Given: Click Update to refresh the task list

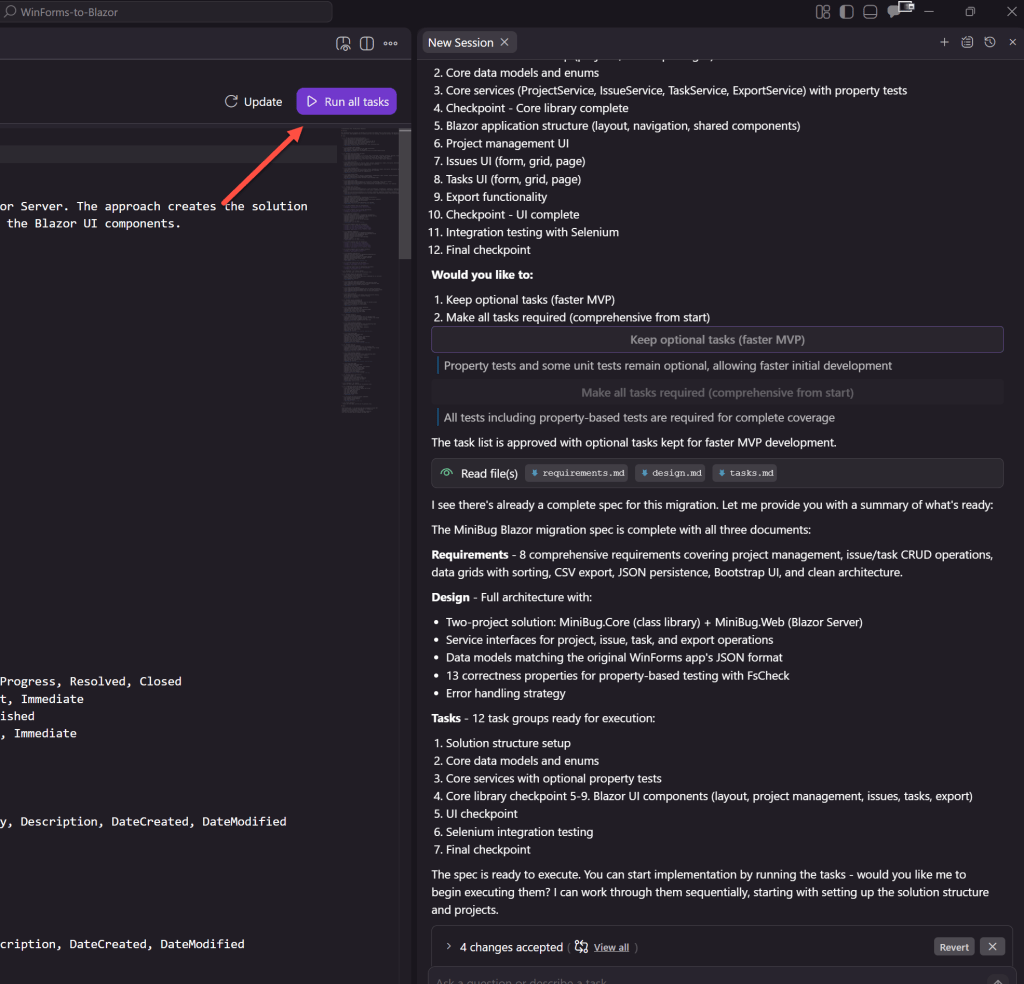Looking at the screenshot, I should tap(253, 102).
